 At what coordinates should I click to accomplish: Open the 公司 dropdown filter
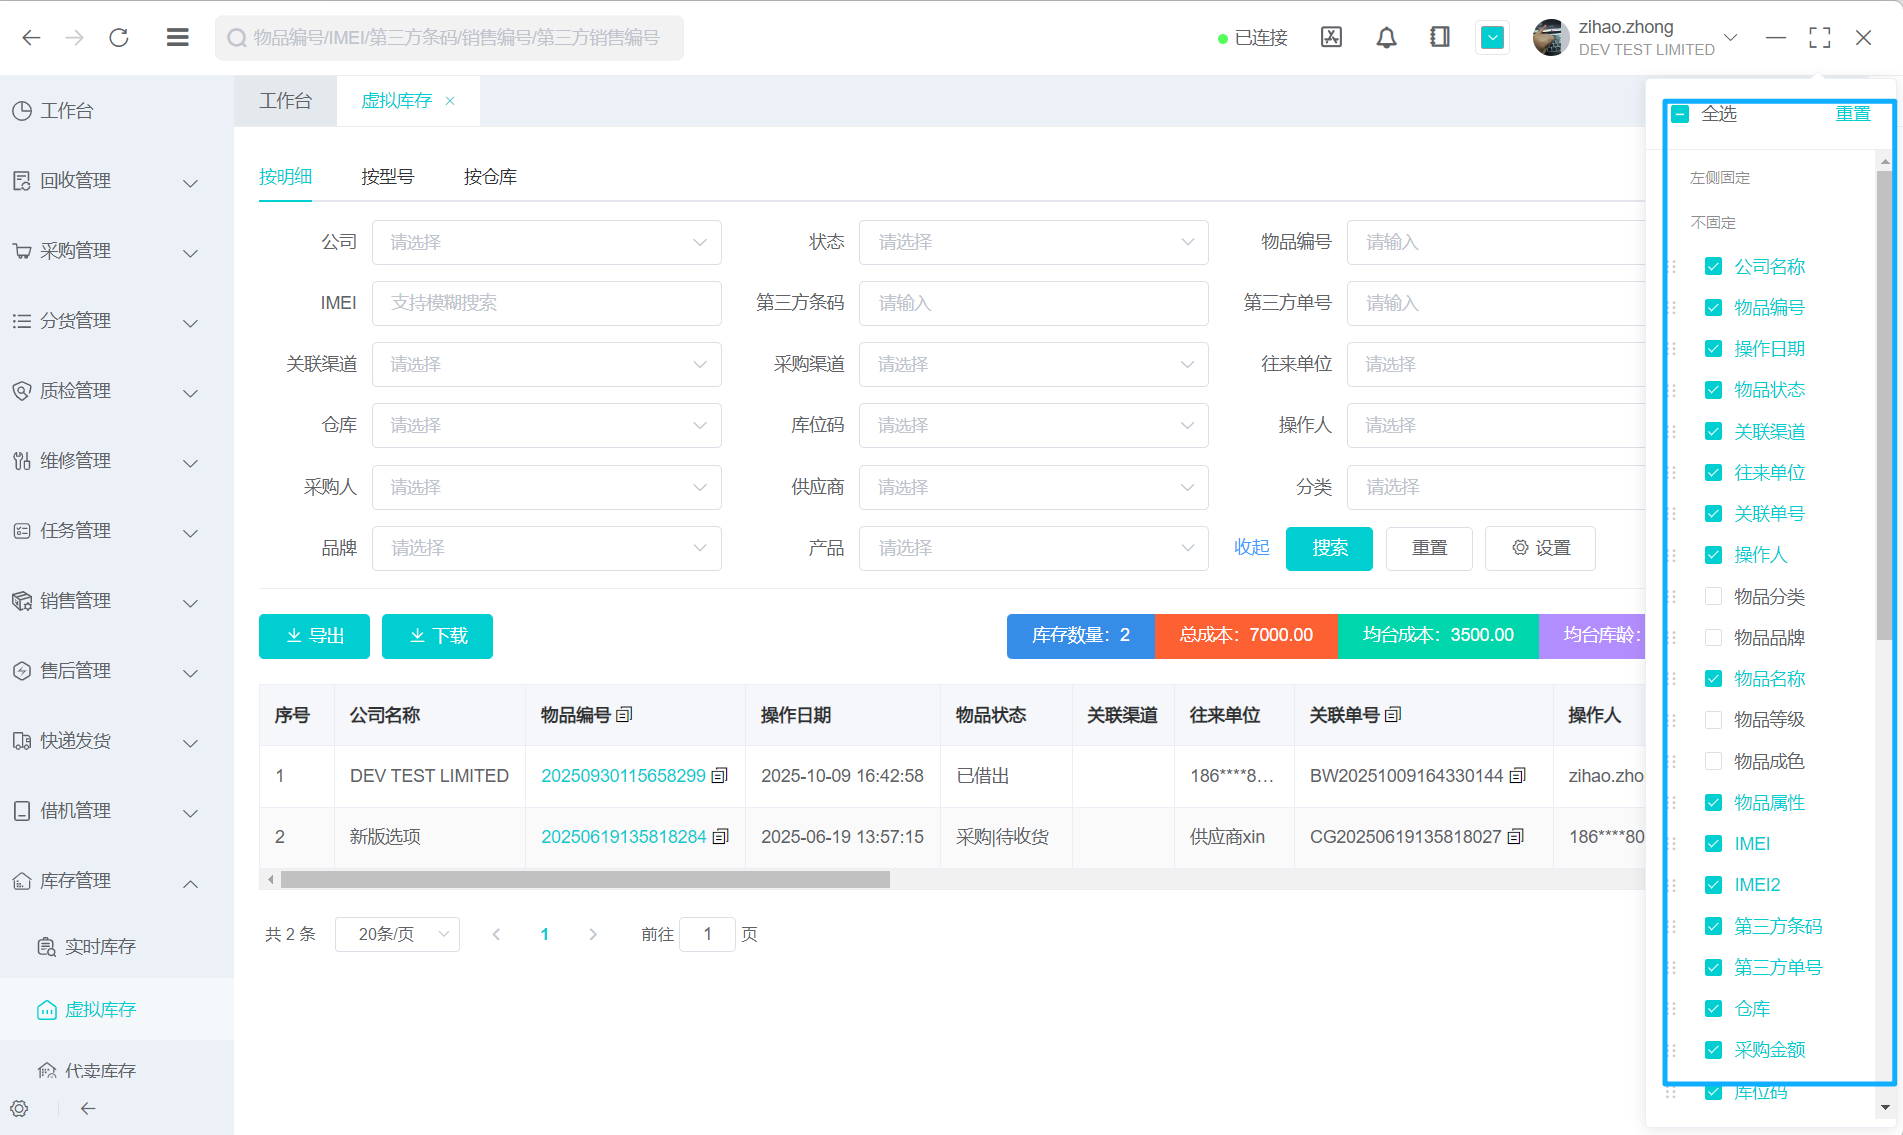coord(546,243)
